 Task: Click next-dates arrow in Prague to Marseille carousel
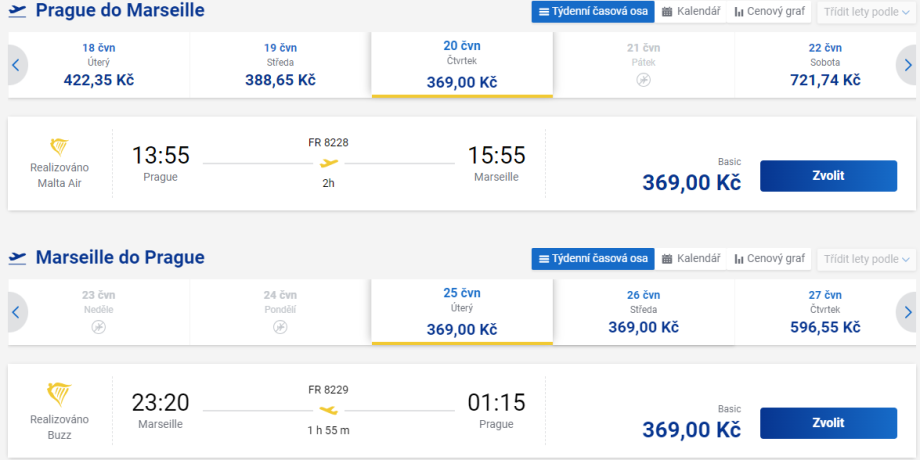[906, 65]
